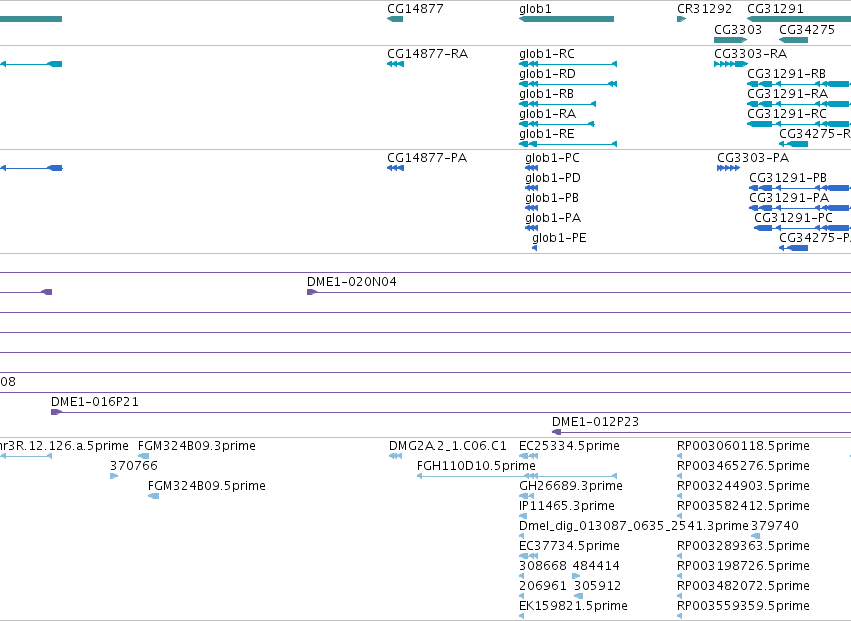The width and height of the screenshot is (851, 621).
Task: Select transcript glob1-RB
Action: (x=546, y=94)
